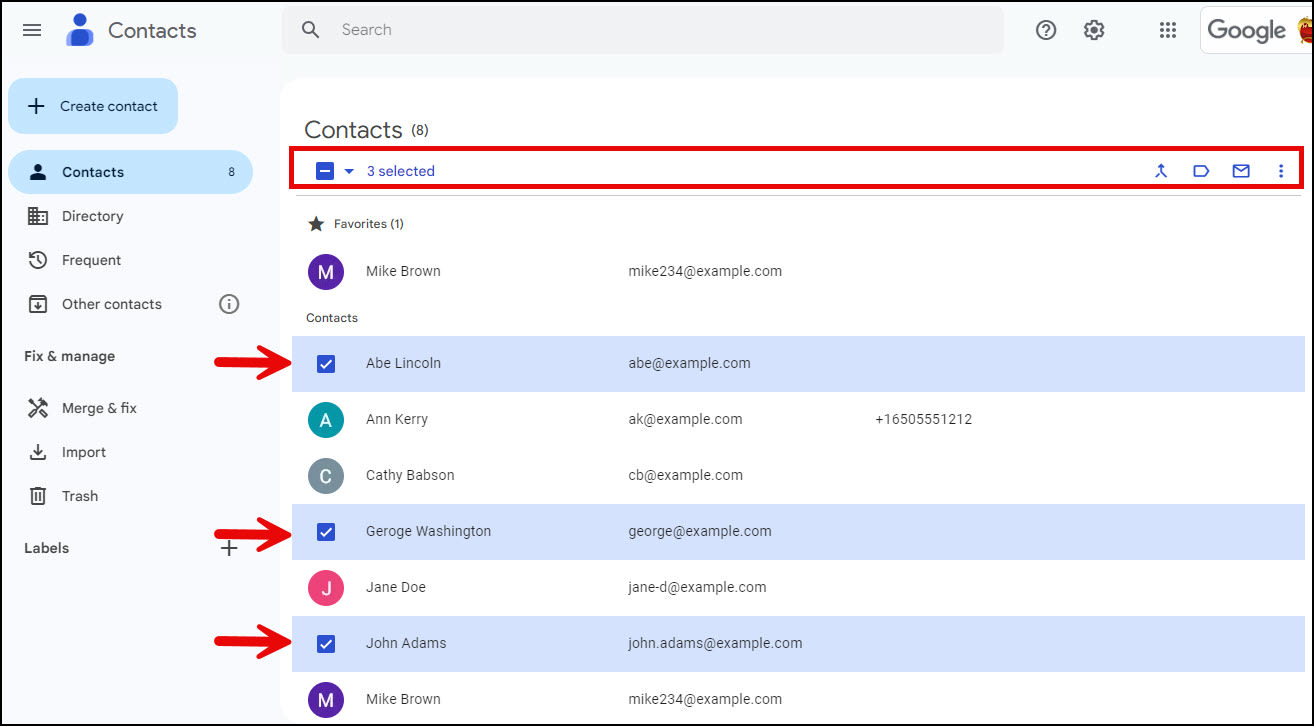Open the main navigation hamburger menu
The height and width of the screenshot is (726, 1314).
point(31,30)
